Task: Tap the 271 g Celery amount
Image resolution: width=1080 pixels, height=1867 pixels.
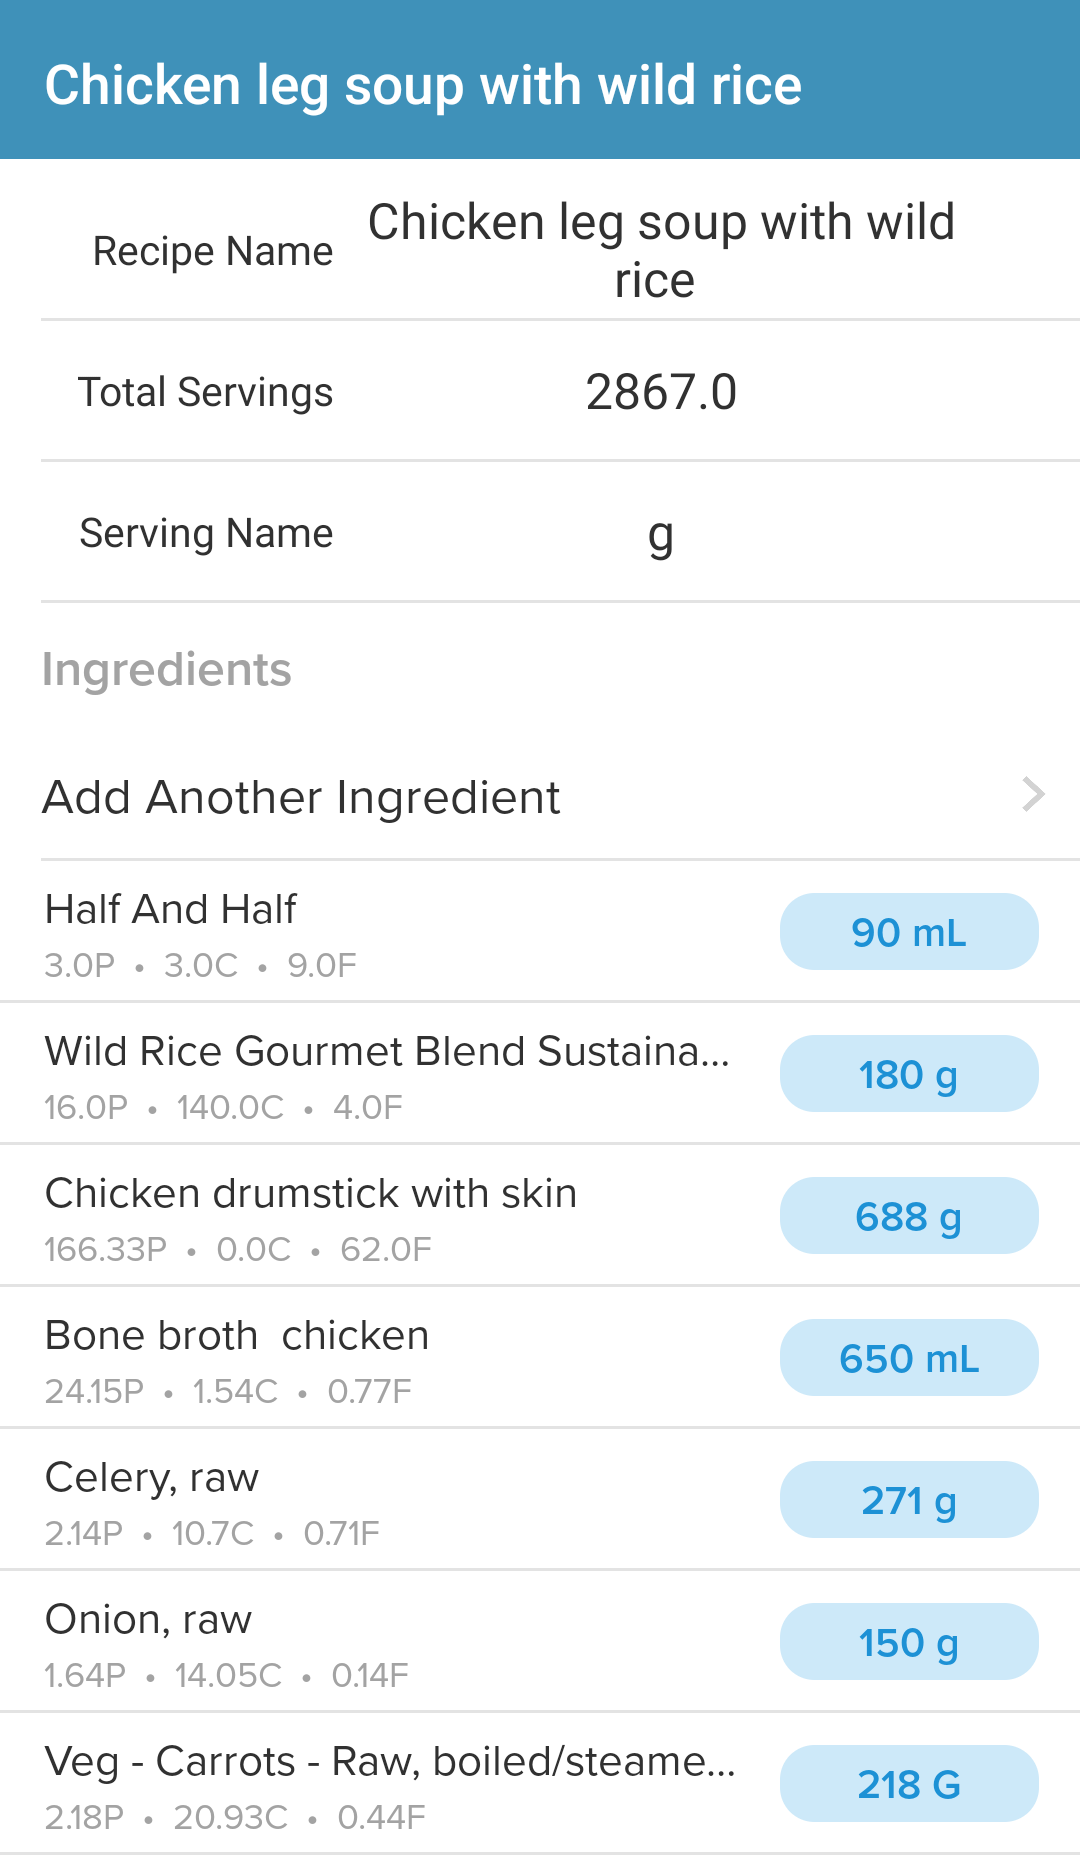Action: [908, 1500]
